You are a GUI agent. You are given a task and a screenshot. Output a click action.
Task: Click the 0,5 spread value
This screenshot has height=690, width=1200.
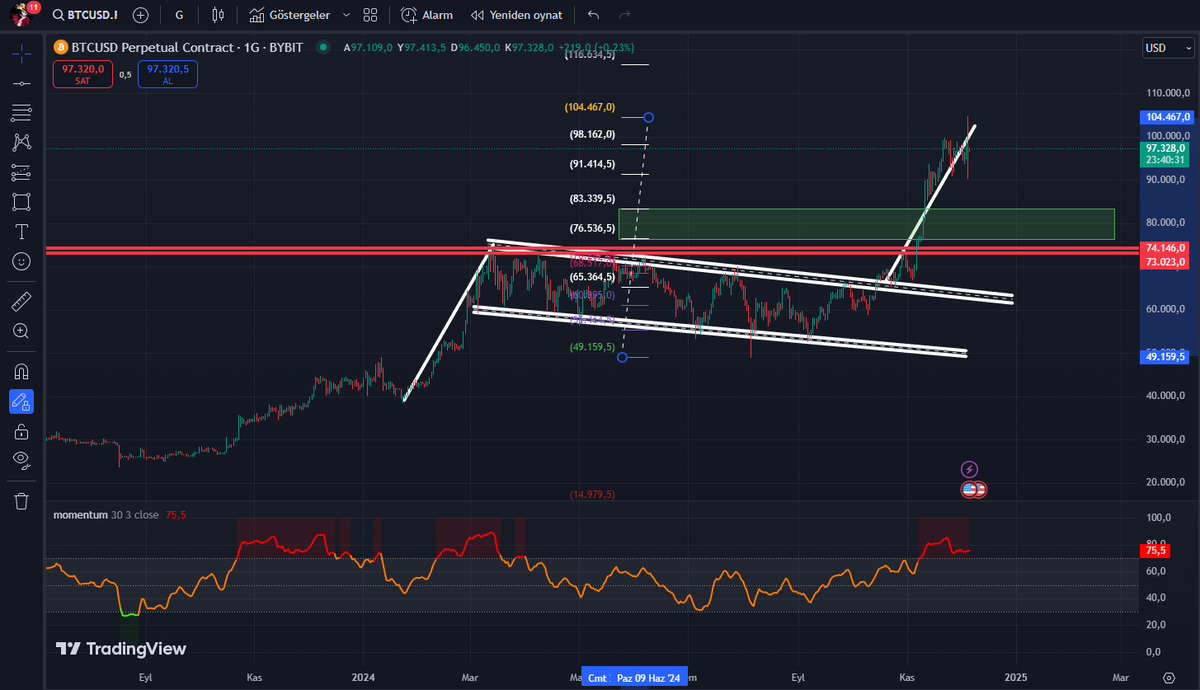[x=125, y=75]
